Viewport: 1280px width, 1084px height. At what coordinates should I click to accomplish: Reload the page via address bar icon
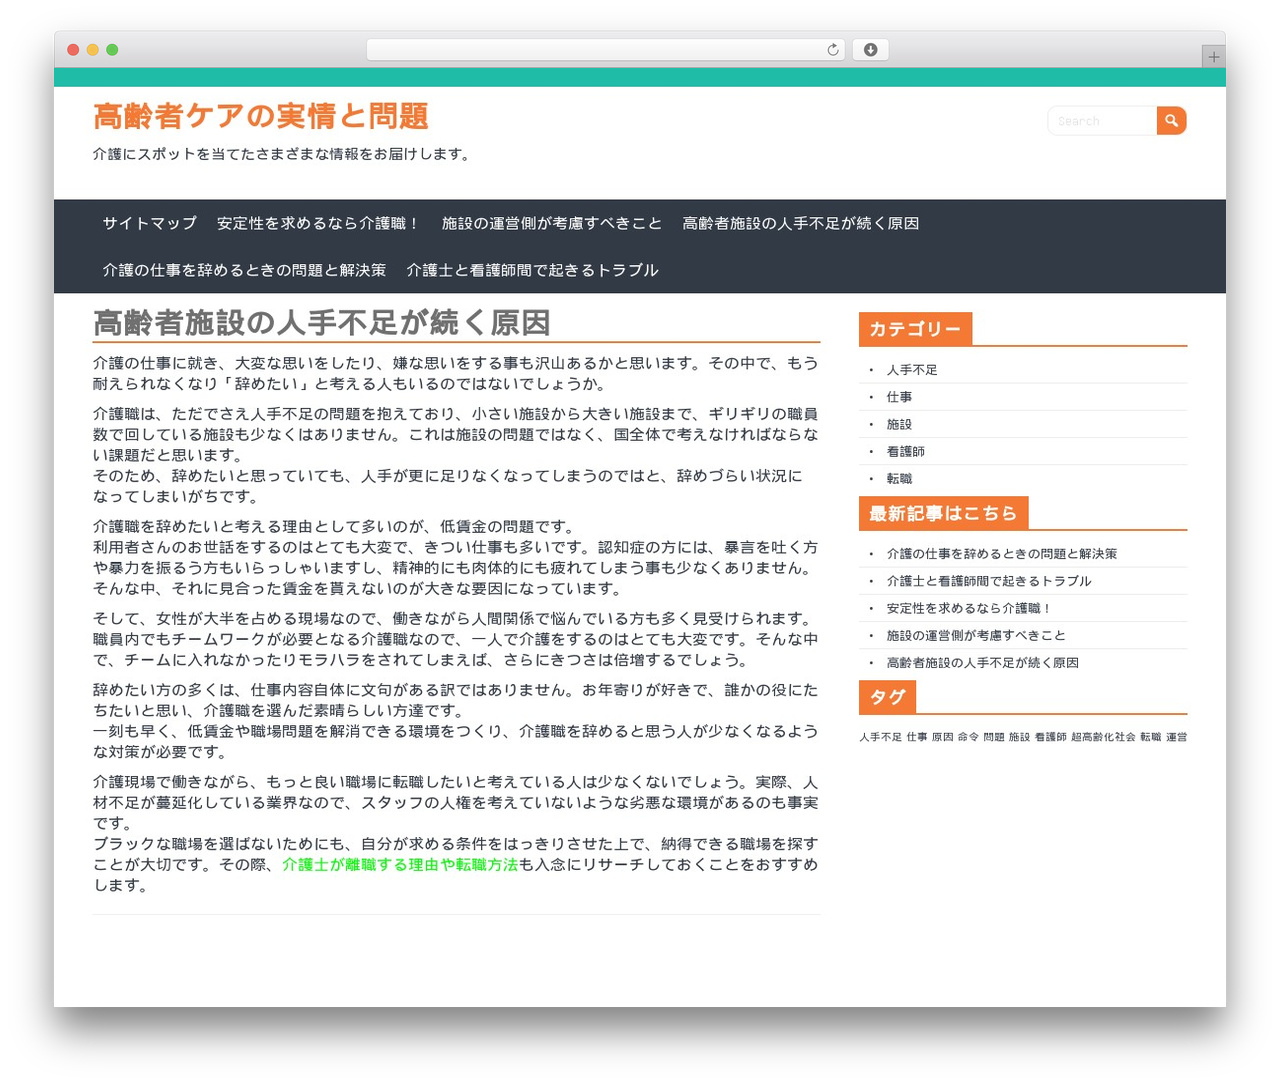(832, 50)
